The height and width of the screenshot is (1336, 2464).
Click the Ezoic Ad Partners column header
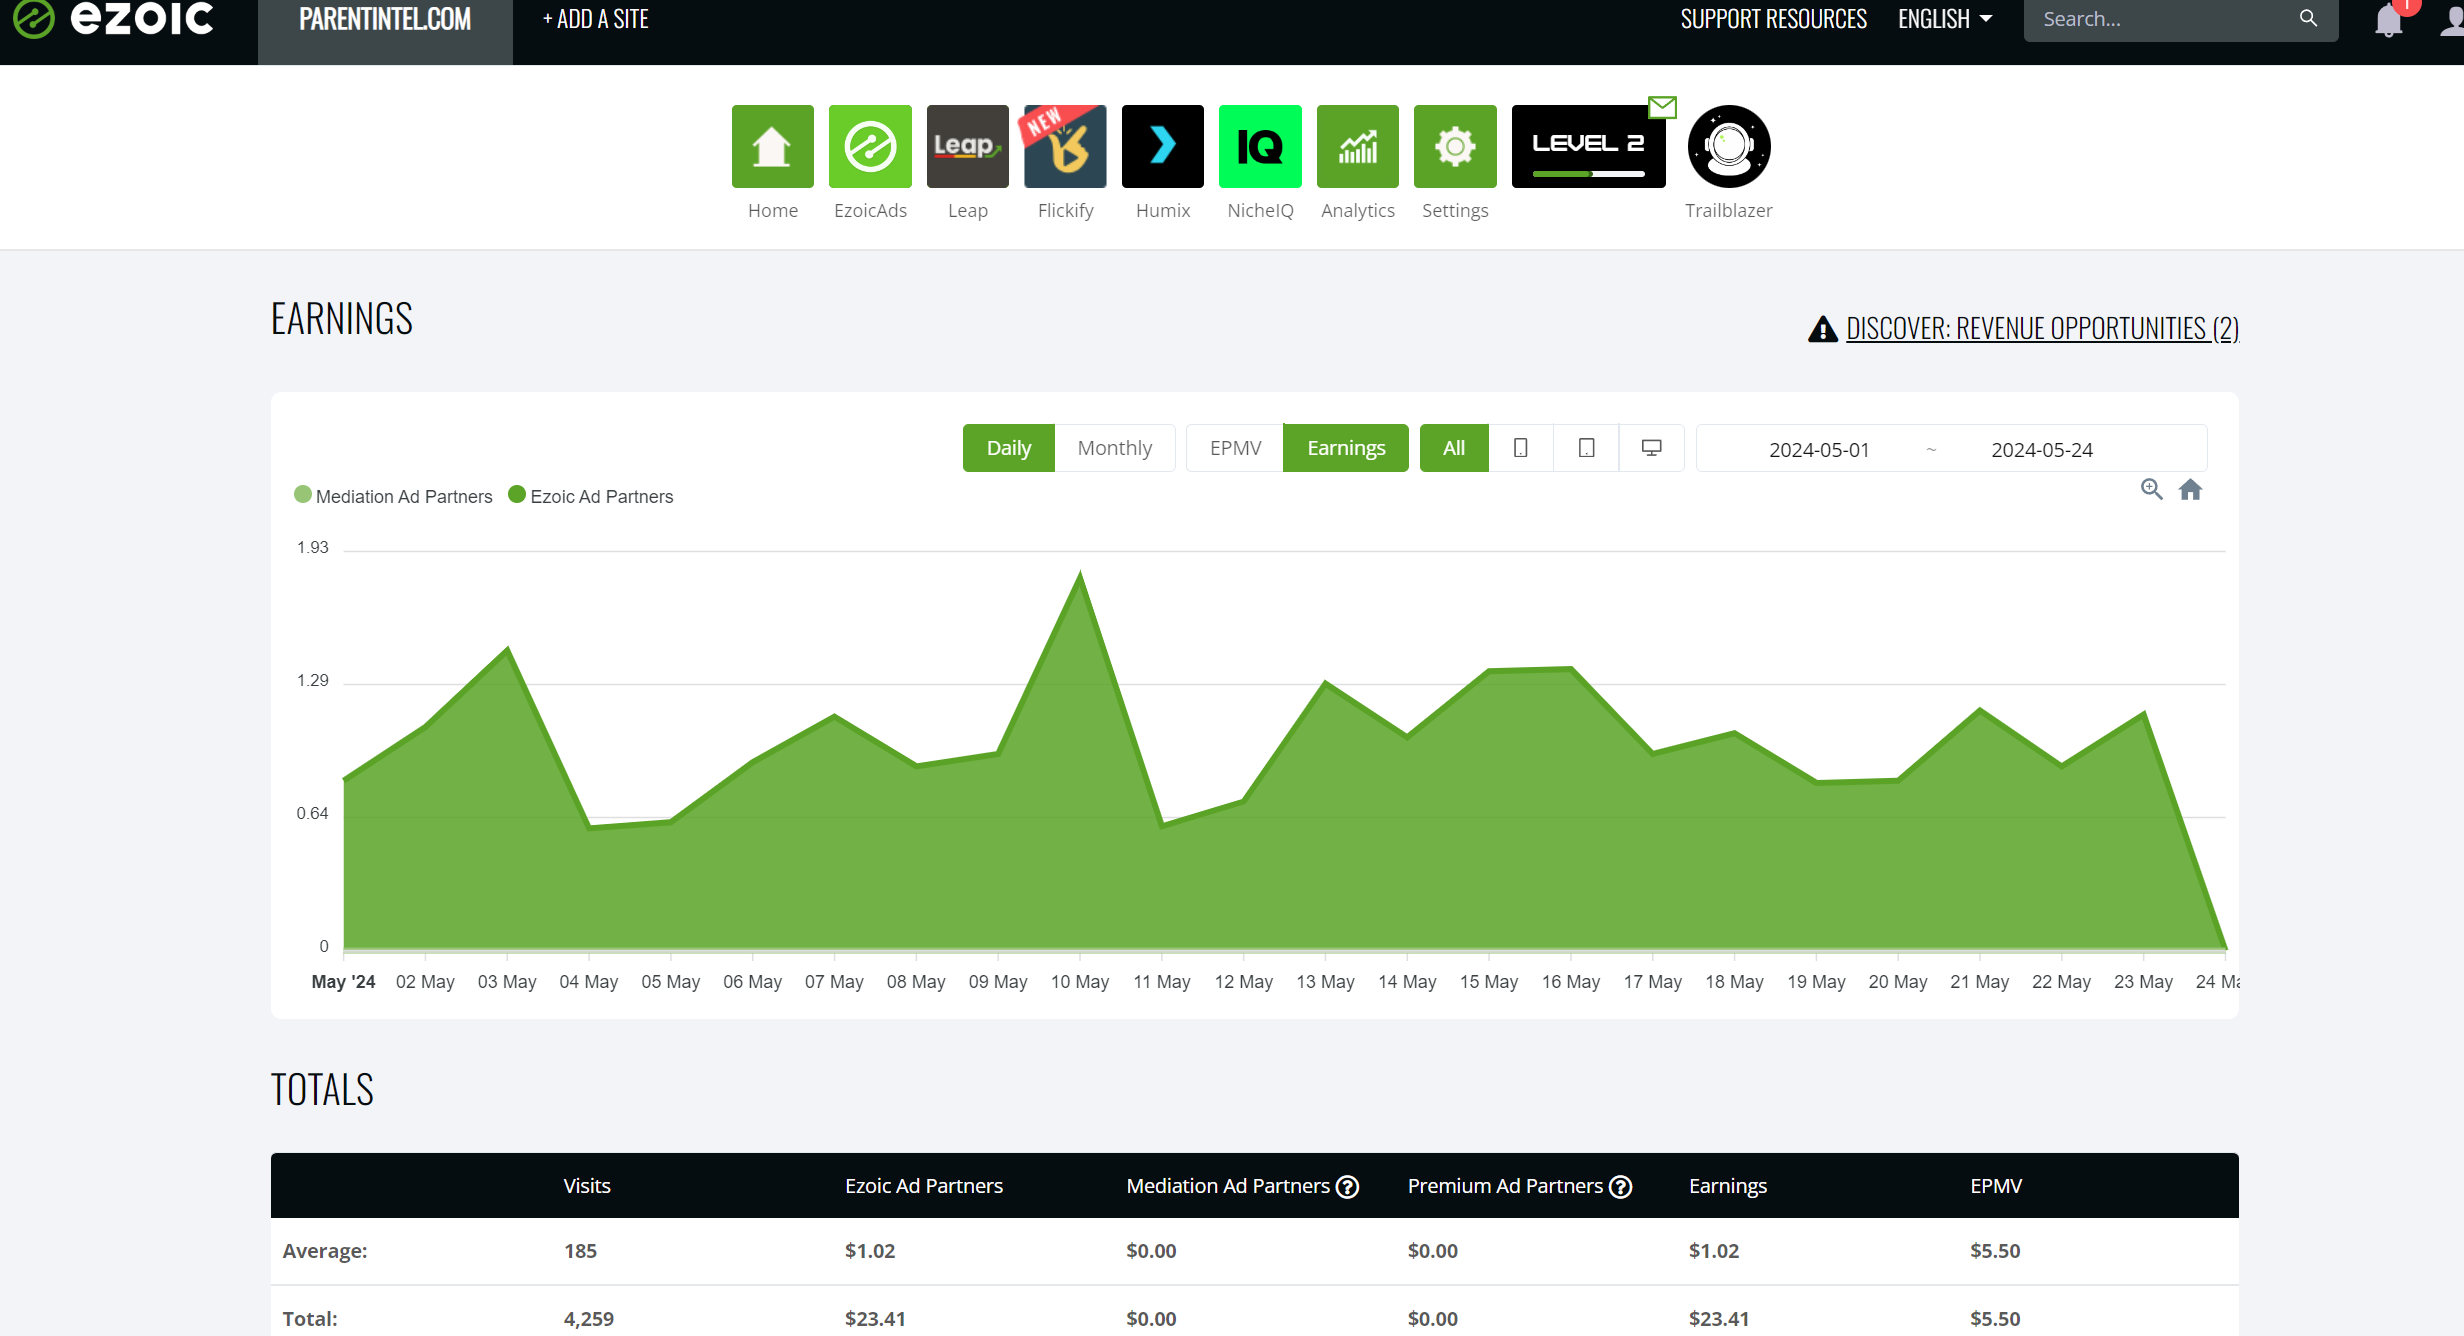(x=924, y=1186)
